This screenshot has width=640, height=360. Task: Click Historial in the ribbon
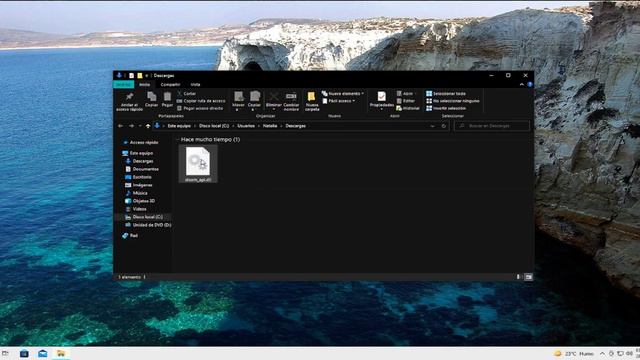[408, 108]
